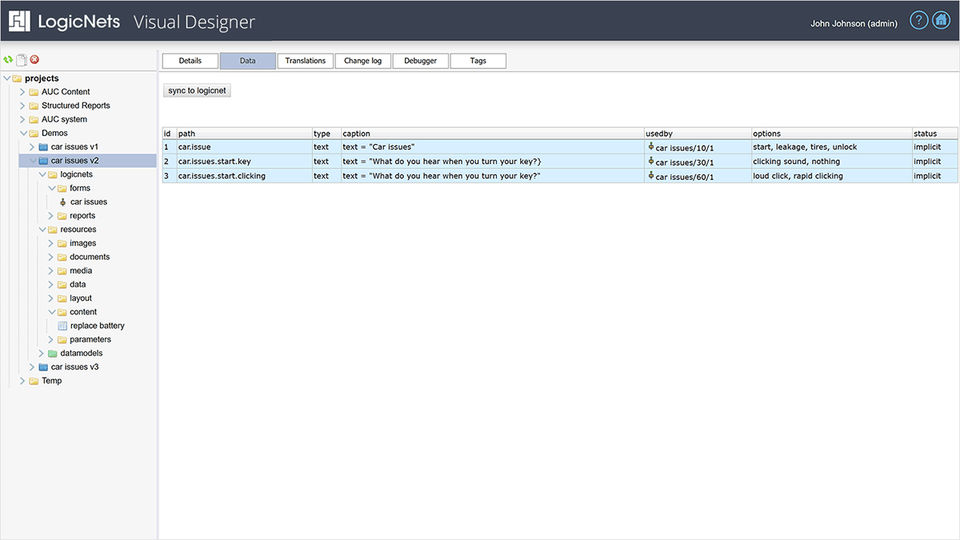Image resolution: width=960 pixels, height=540 pixels.
Task: Collapse the root projects node
Action: click(x=7, y=78)
